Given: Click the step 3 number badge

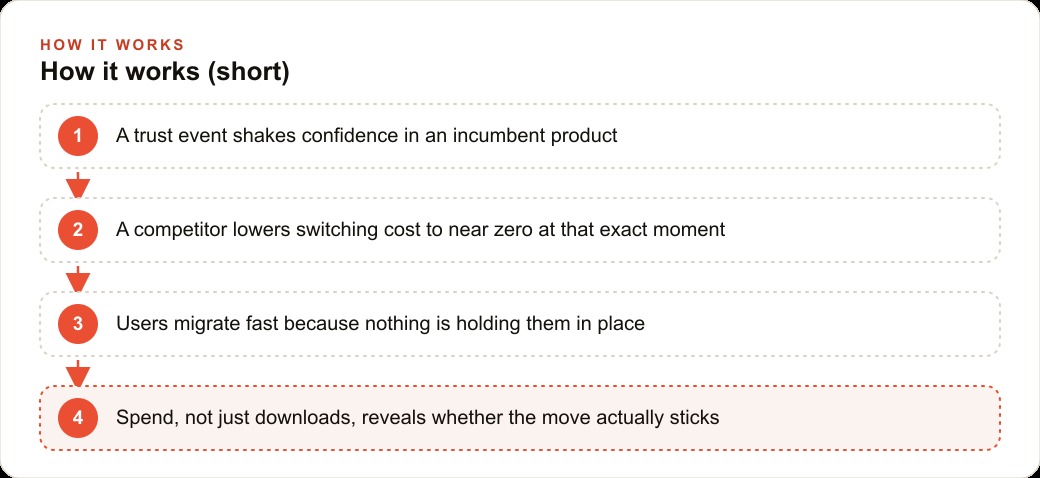Looking at the screenshot, I should coord(78,324).
